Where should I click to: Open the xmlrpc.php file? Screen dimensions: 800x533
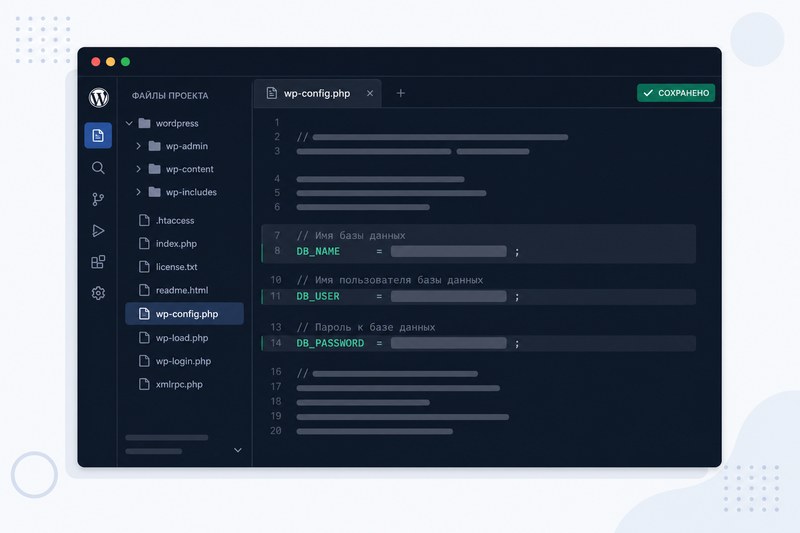179,385
